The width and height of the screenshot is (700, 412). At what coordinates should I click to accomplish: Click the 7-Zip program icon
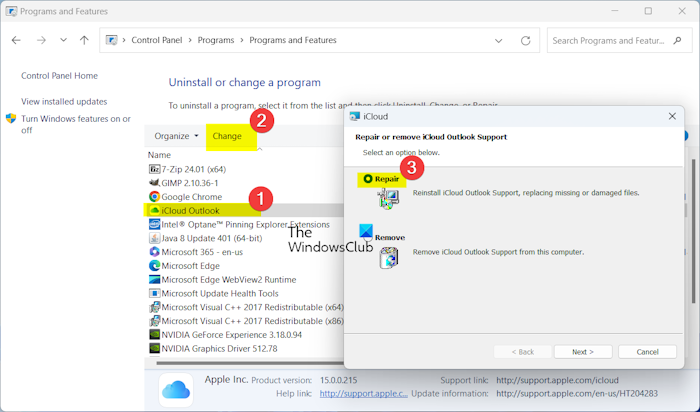pyautogui.click(x=154, y=169)
